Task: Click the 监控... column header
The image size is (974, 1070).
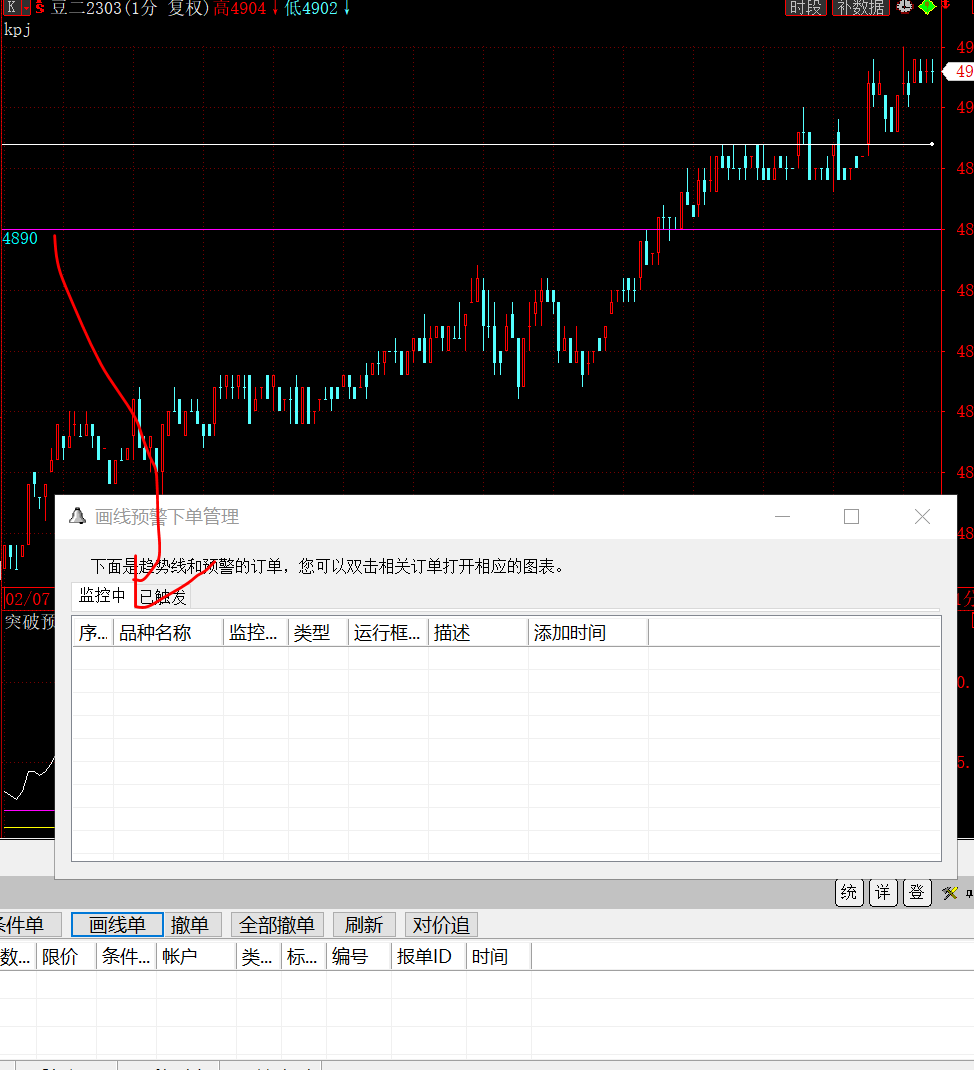Action: click(x=256, y=633)
